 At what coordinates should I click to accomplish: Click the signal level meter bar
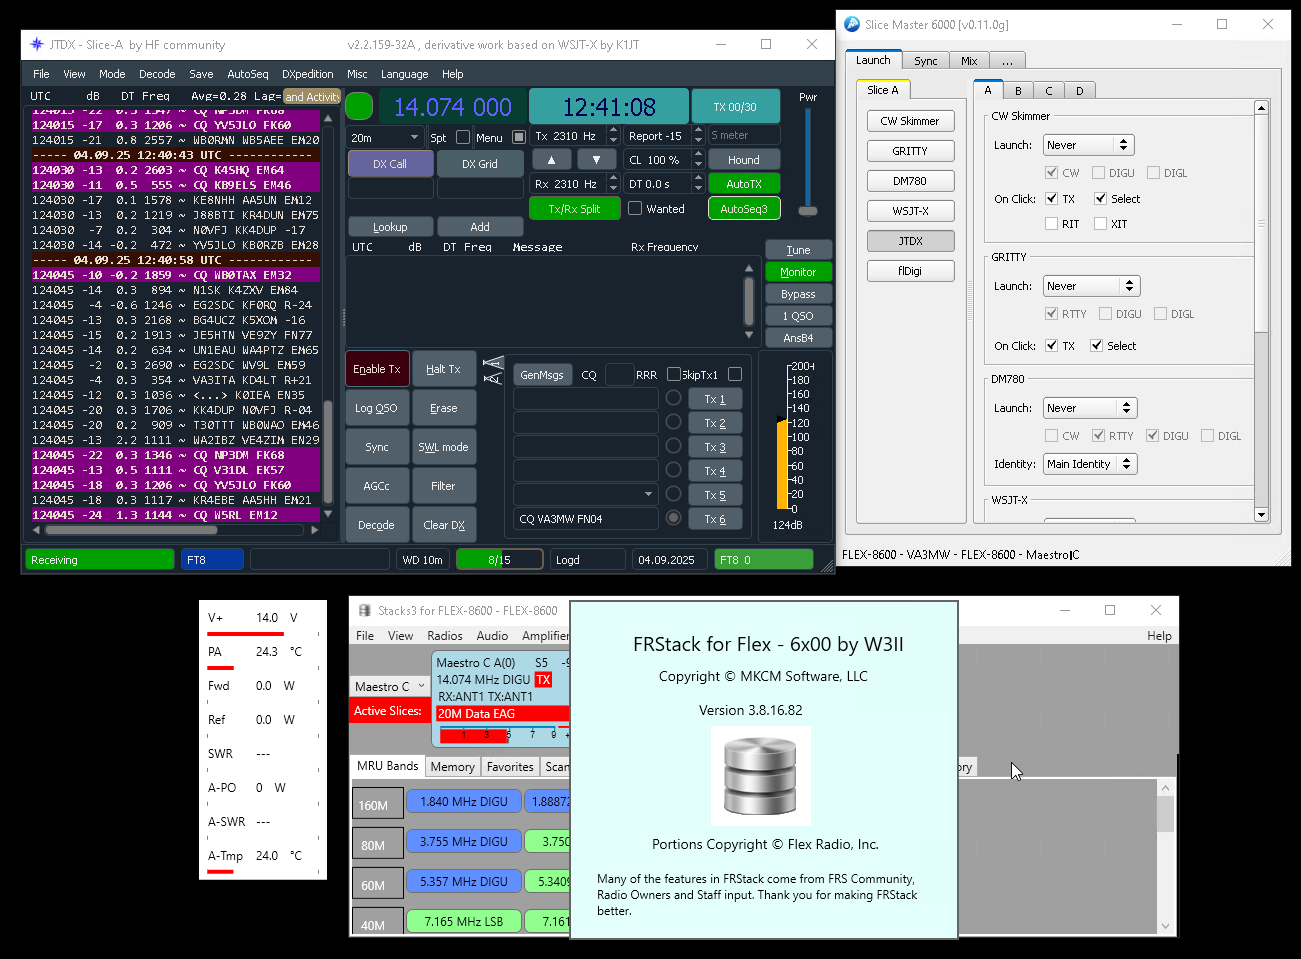click(782, 465)
